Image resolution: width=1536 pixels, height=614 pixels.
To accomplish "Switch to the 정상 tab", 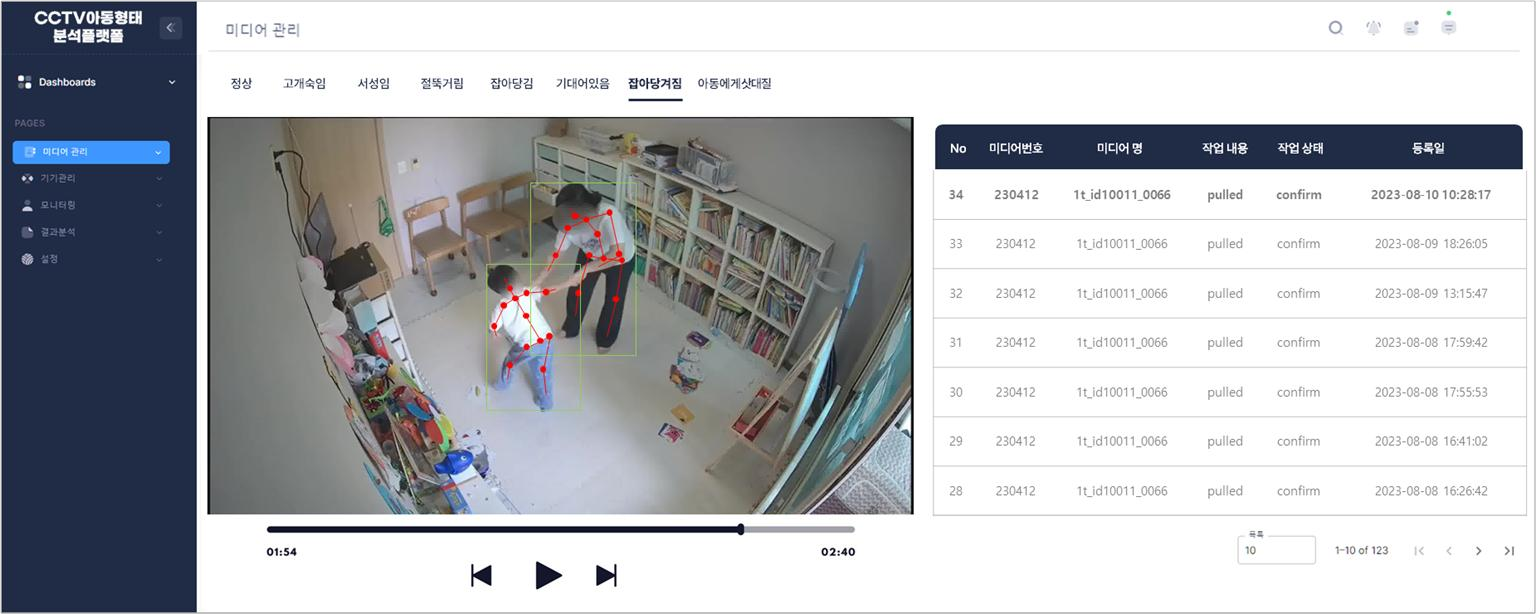I will [241, 84].
